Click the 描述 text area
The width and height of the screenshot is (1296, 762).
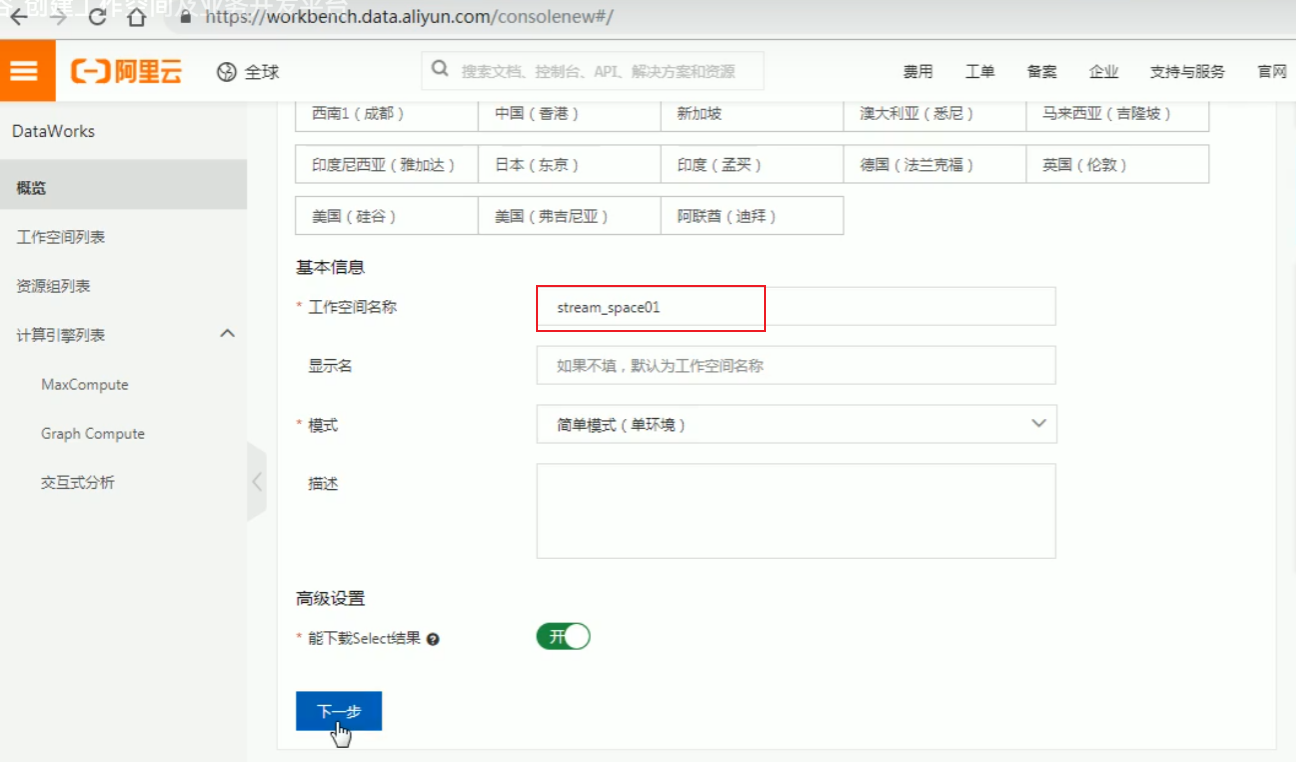click(x=796, y=511)
